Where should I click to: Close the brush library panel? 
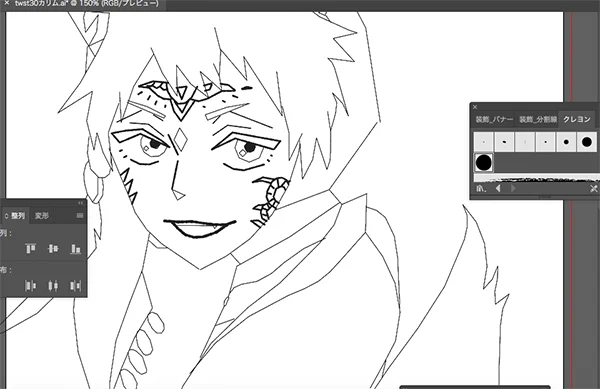click(475, 107)
